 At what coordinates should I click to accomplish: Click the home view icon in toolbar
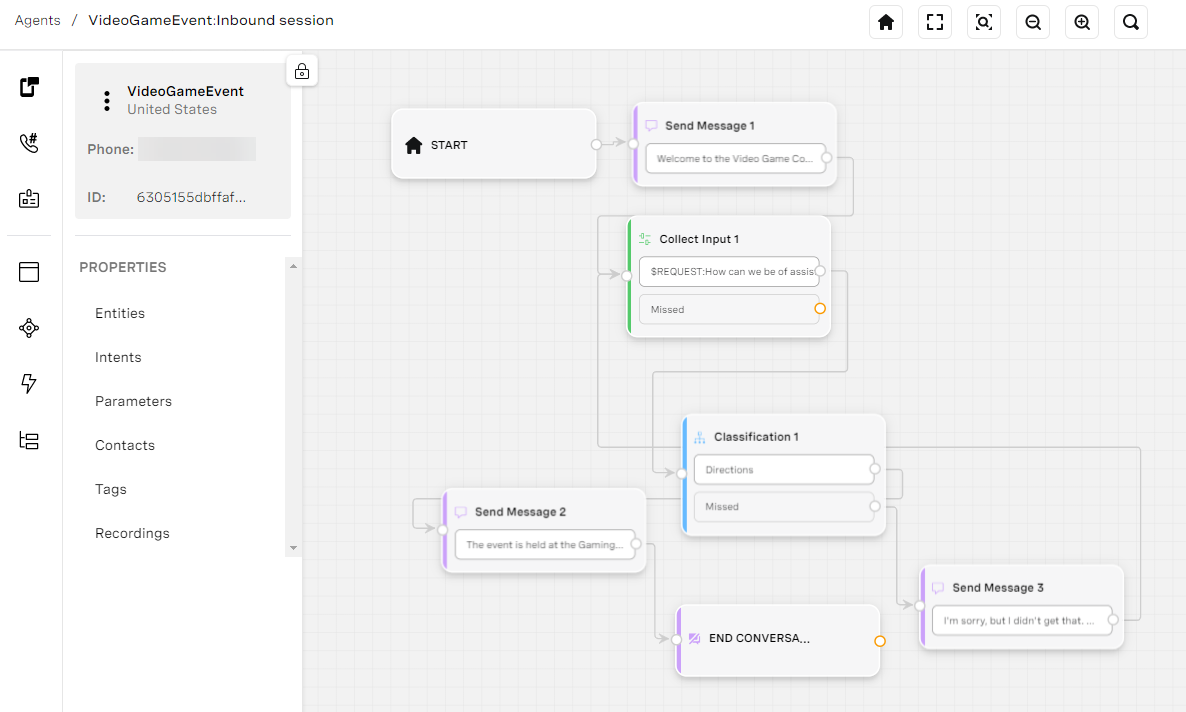click(886, 22)
